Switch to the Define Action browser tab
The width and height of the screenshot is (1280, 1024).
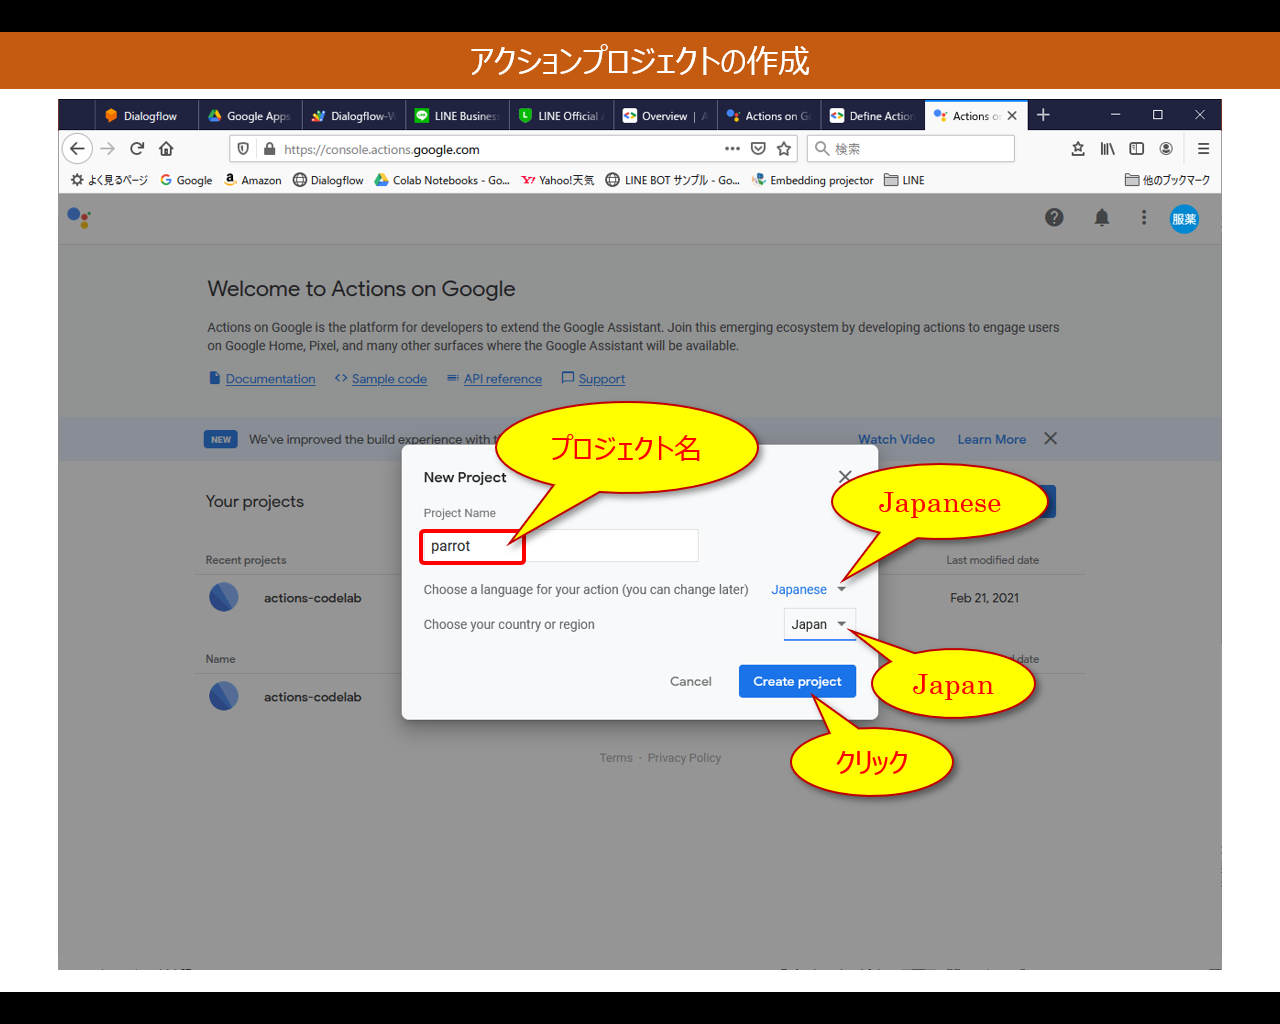(873, 116)
